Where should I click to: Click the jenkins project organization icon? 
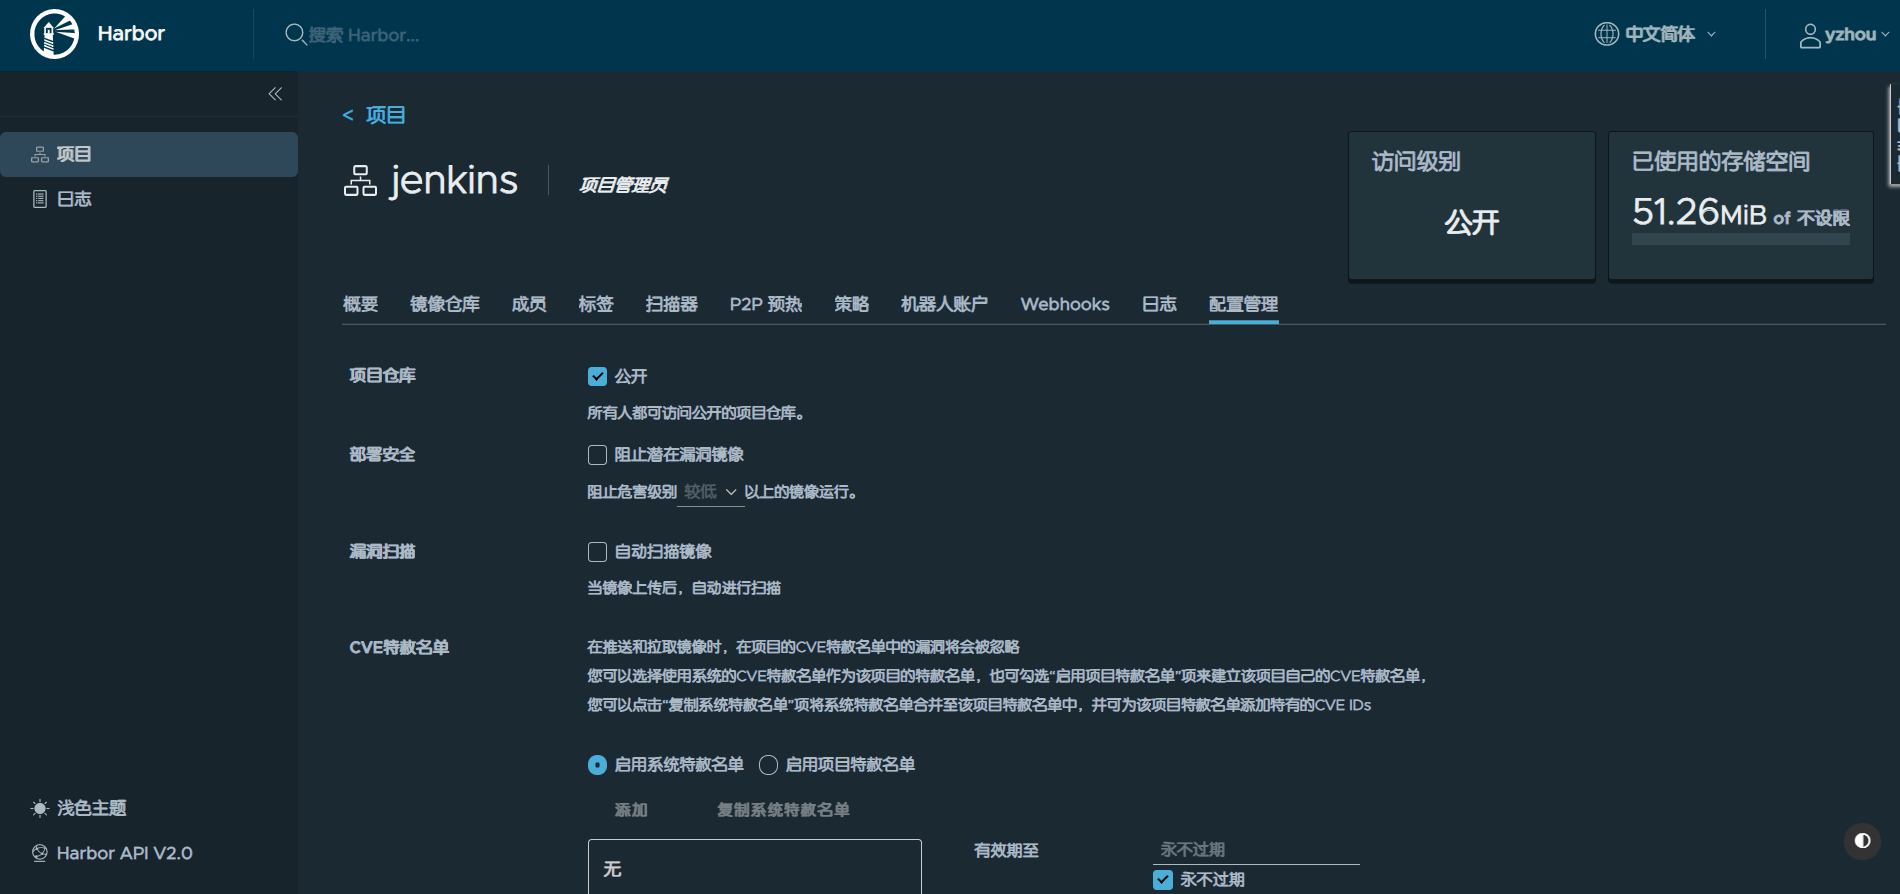pos(360,181)
